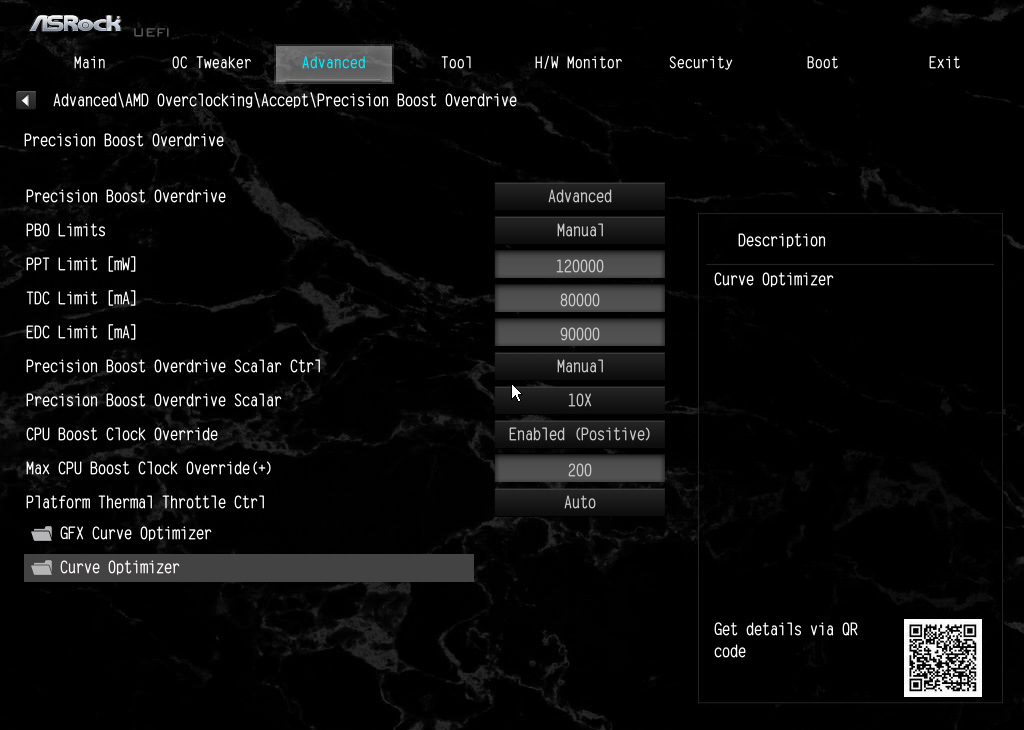The height and width of the screenshot is (730, 1024).
Task: Click the Curve Optimizer folder icon
Action: click(x=41, y=568)
